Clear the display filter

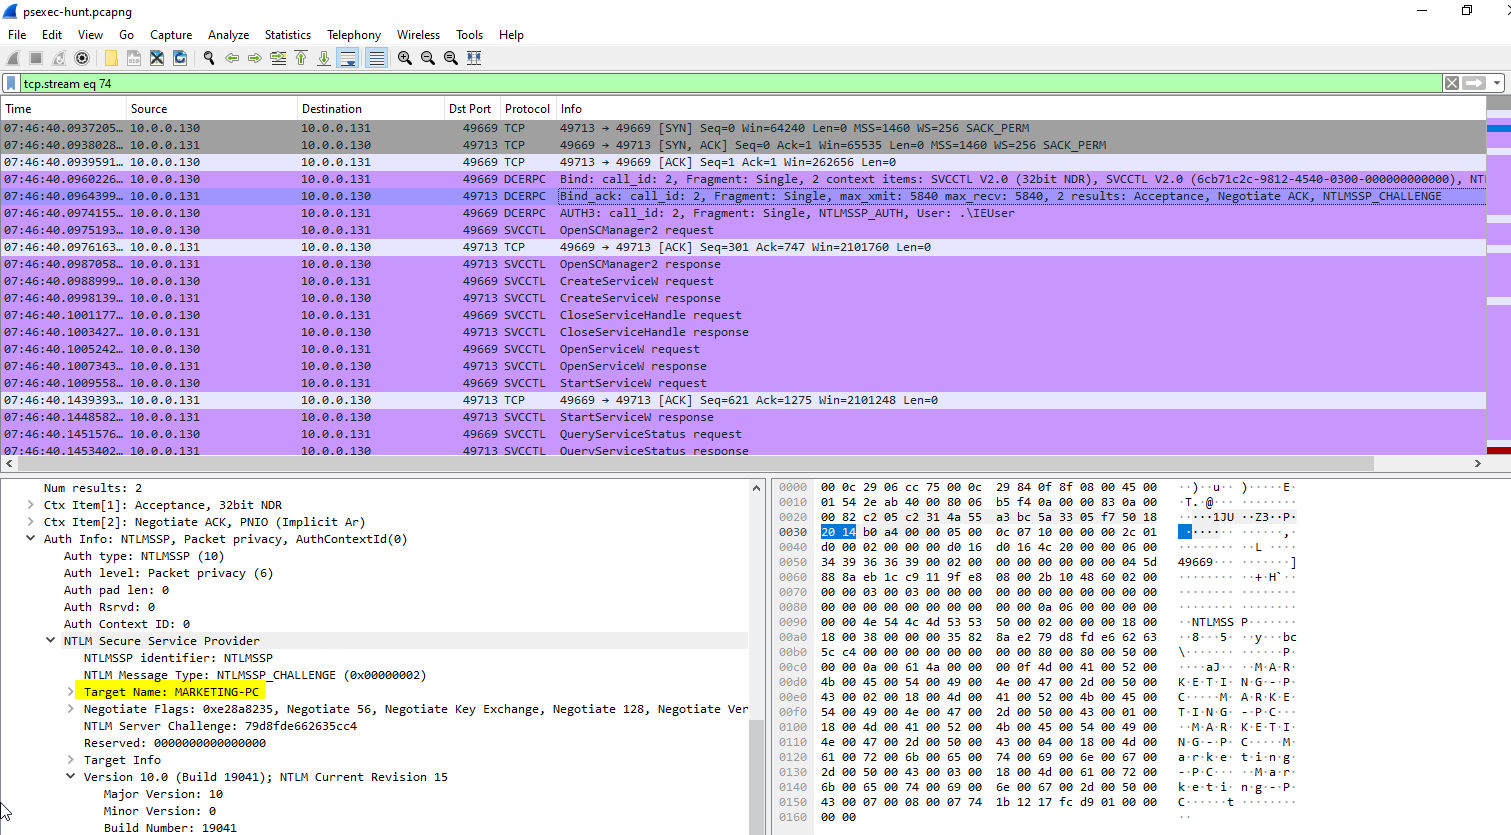1452,83
